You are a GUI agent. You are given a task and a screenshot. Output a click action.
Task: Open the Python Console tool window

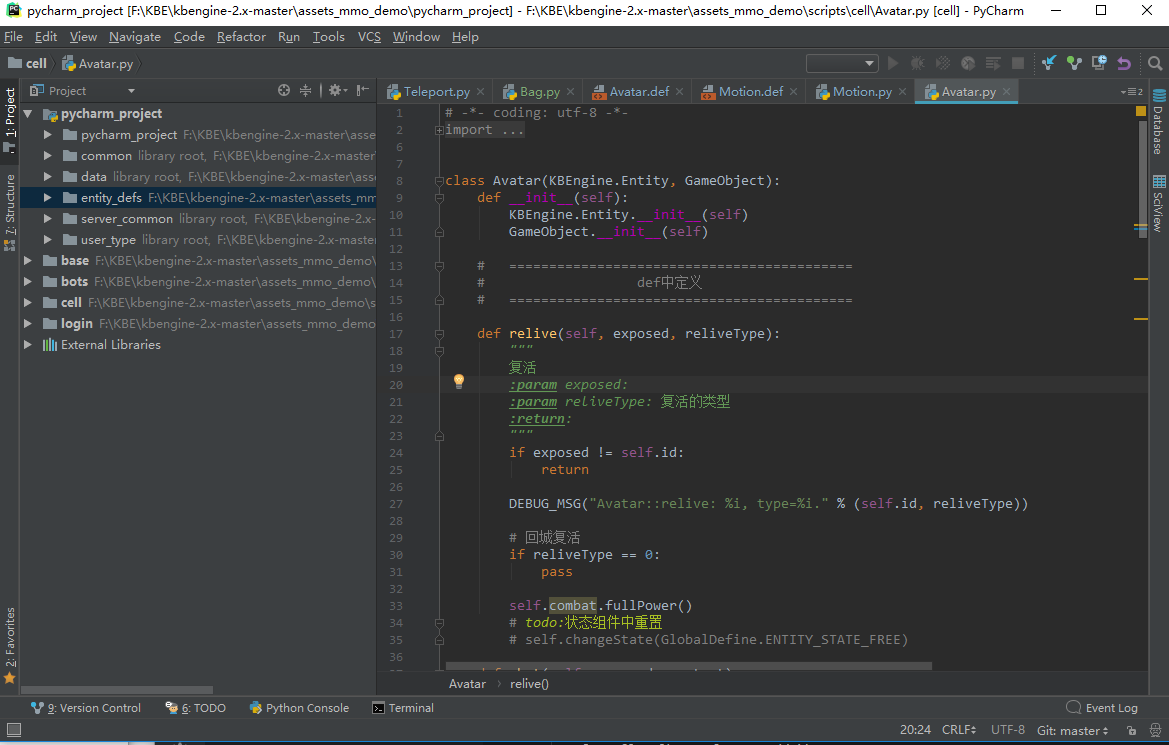click(x=299, y=708)
